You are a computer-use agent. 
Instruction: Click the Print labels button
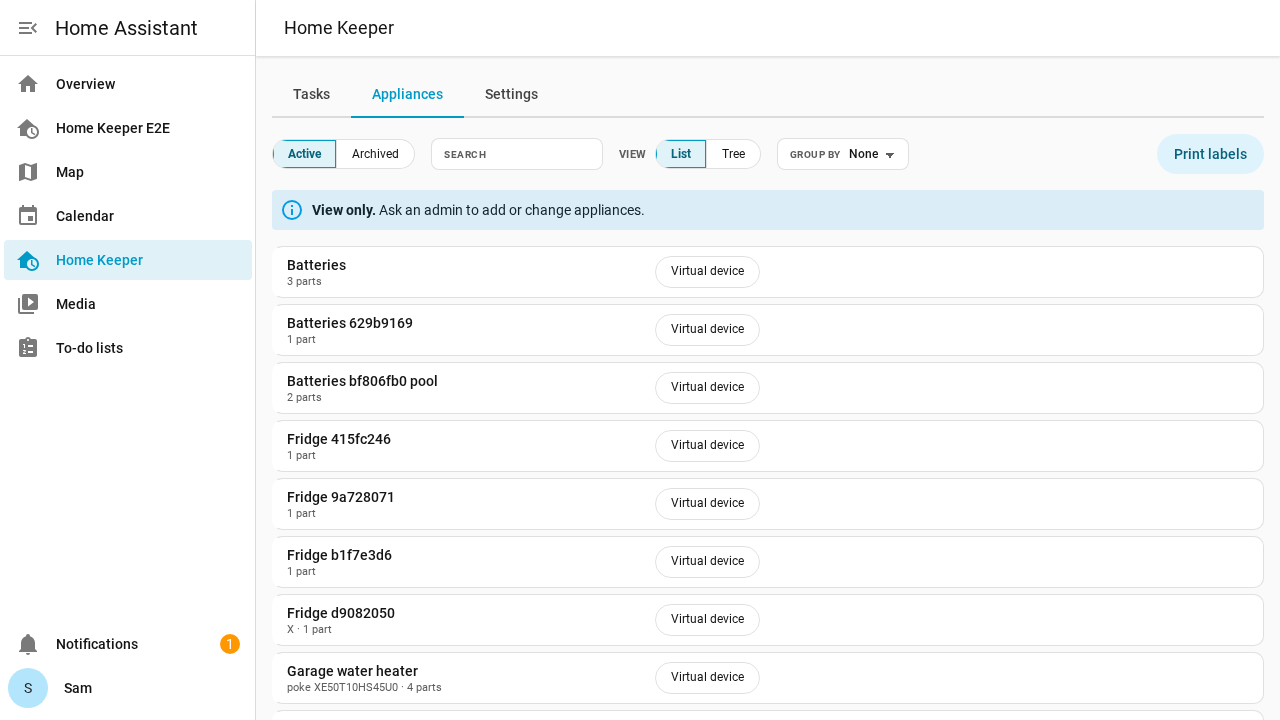[1210, 154]
